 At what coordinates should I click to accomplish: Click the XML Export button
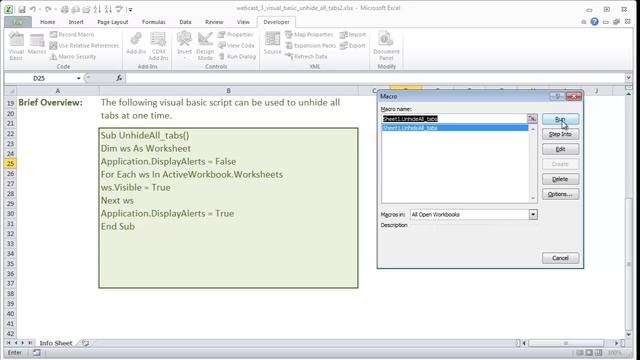click(x=353, y=45)
